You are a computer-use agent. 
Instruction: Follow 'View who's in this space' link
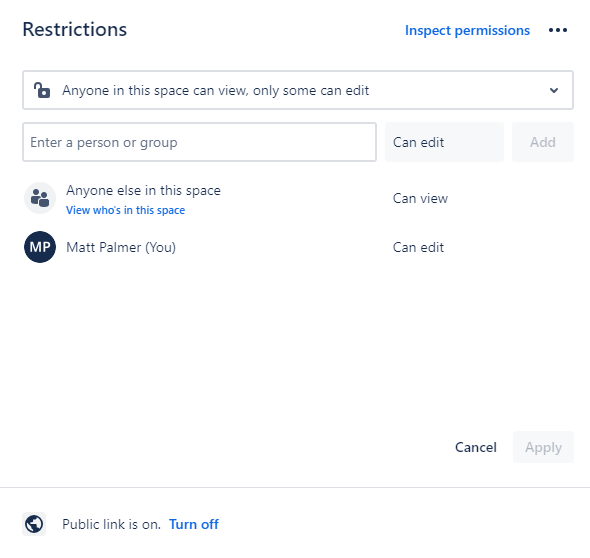tap(125, 210)
